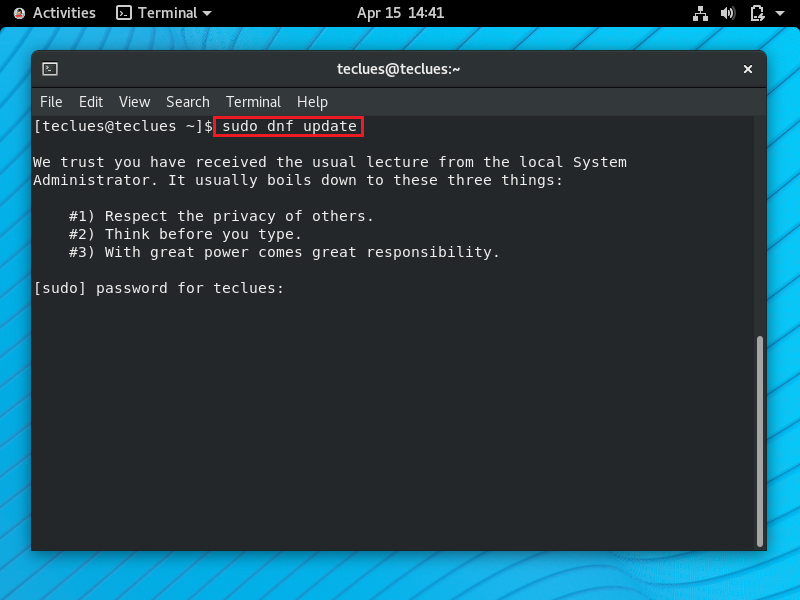Viewport: 800px width, 600px height.
Task: Click the Activities button
Action: point(62,13)
